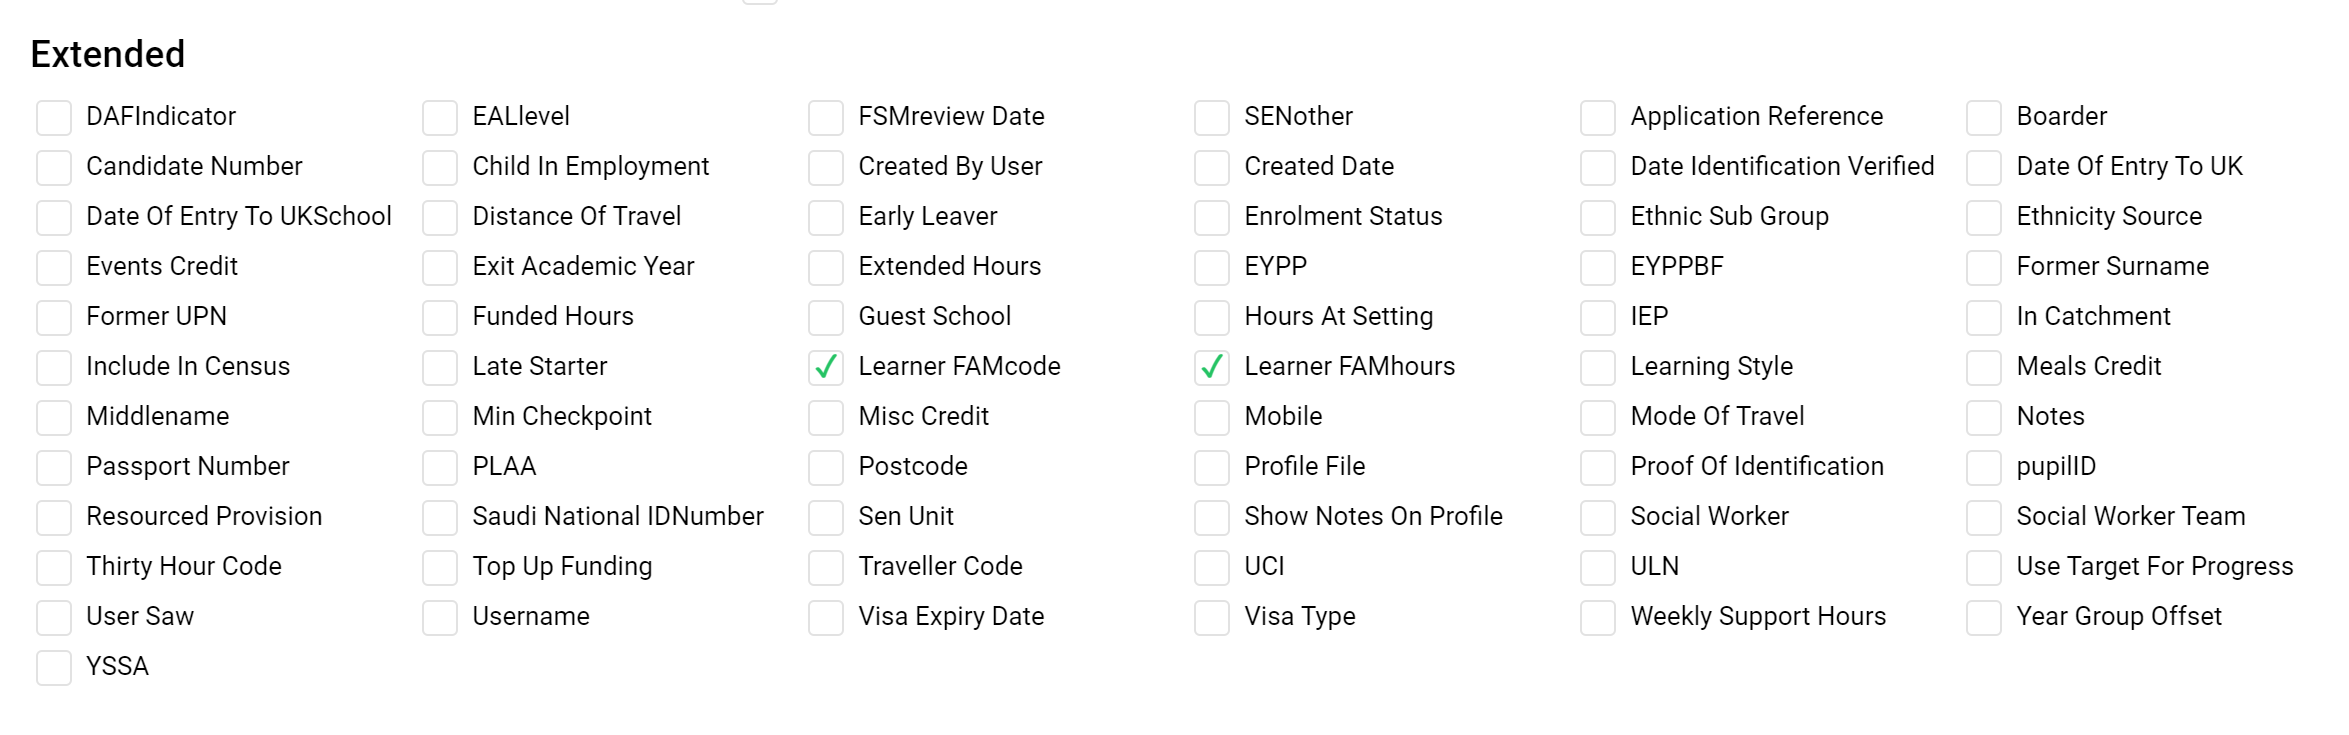2349x735 pixels.
Task: Select the Child In Employment field
Action: (440, 168)
